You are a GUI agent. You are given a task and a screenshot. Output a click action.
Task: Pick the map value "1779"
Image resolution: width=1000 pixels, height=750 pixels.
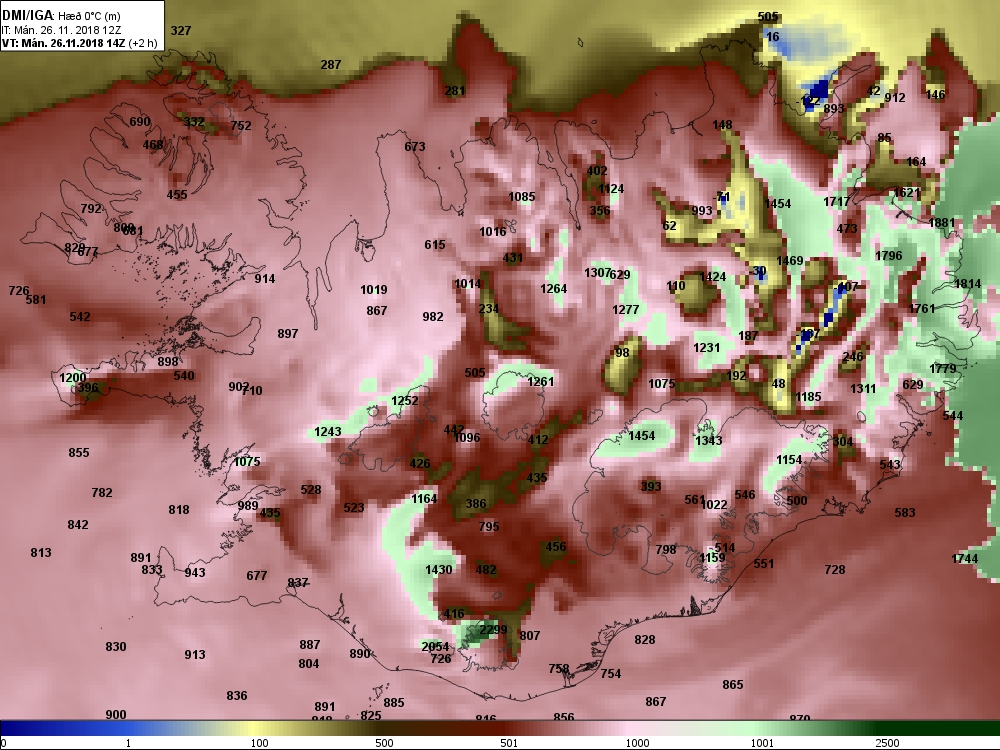pos(943,369)
